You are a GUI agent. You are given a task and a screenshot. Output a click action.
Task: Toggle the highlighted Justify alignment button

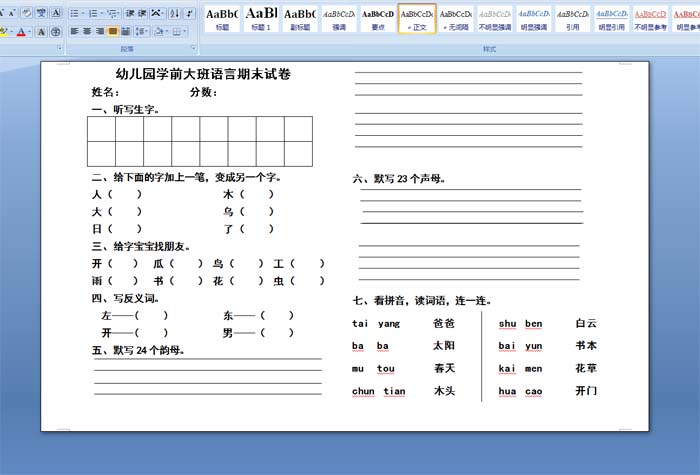tap(113, 31)
